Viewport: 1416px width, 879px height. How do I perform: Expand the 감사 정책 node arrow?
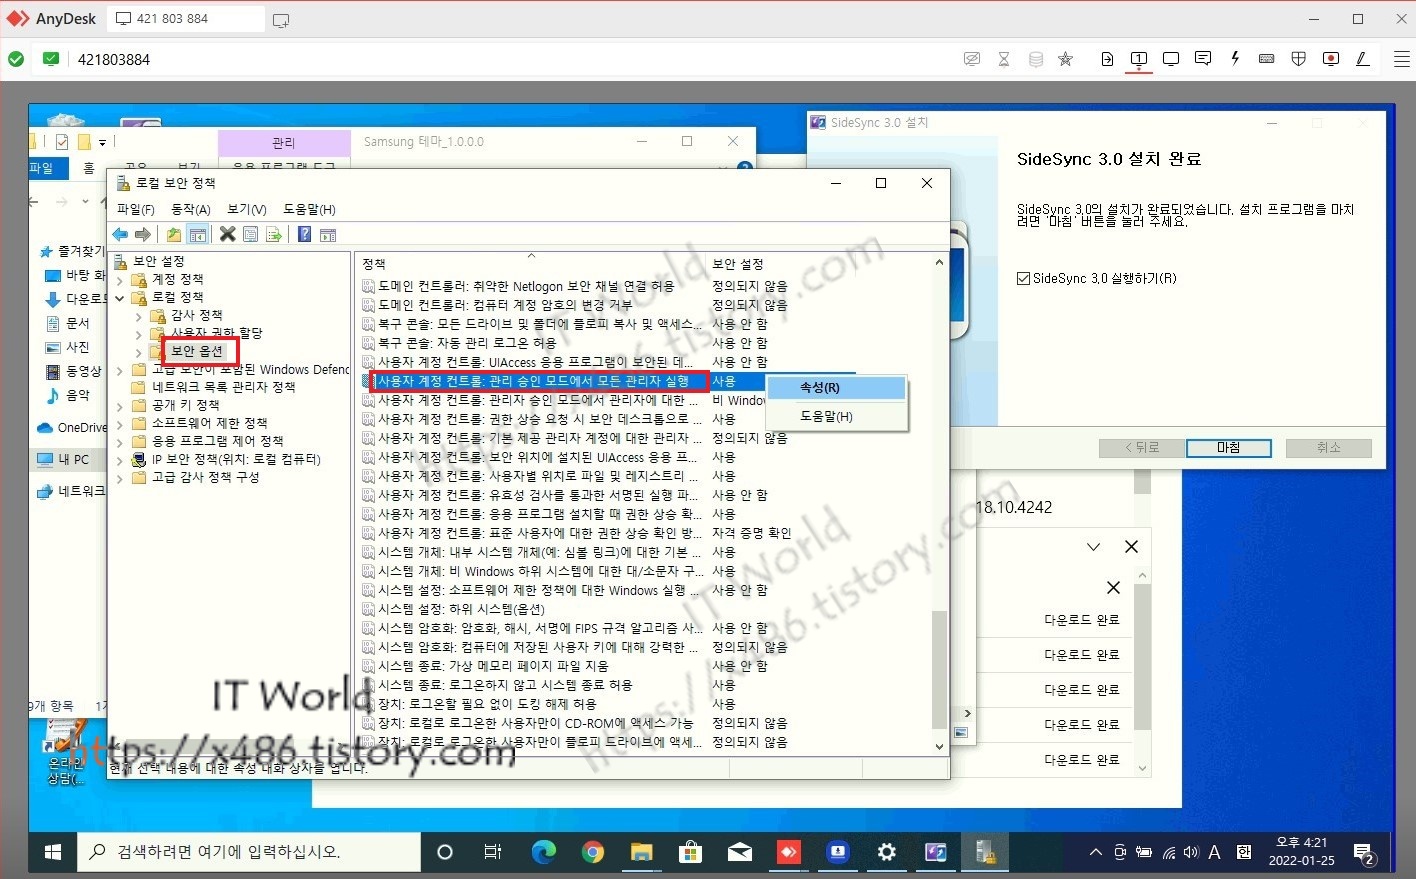pos(139,316)
